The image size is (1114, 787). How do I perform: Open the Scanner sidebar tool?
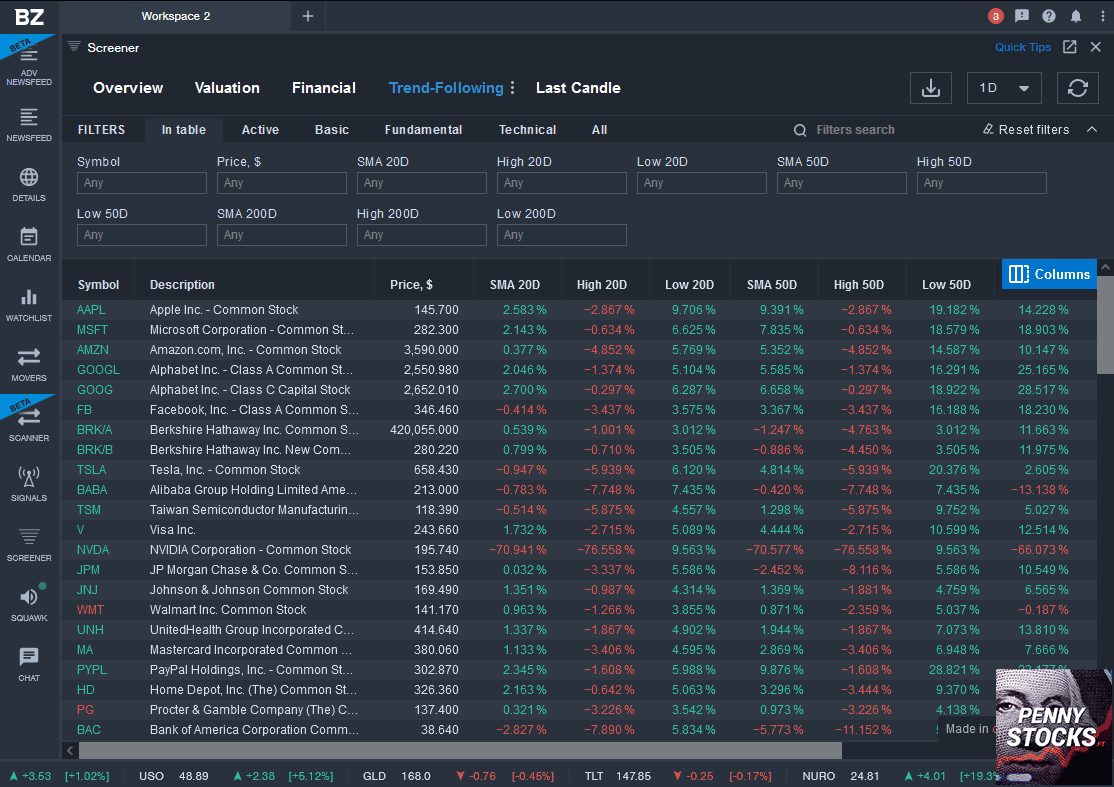click(29, 425)
